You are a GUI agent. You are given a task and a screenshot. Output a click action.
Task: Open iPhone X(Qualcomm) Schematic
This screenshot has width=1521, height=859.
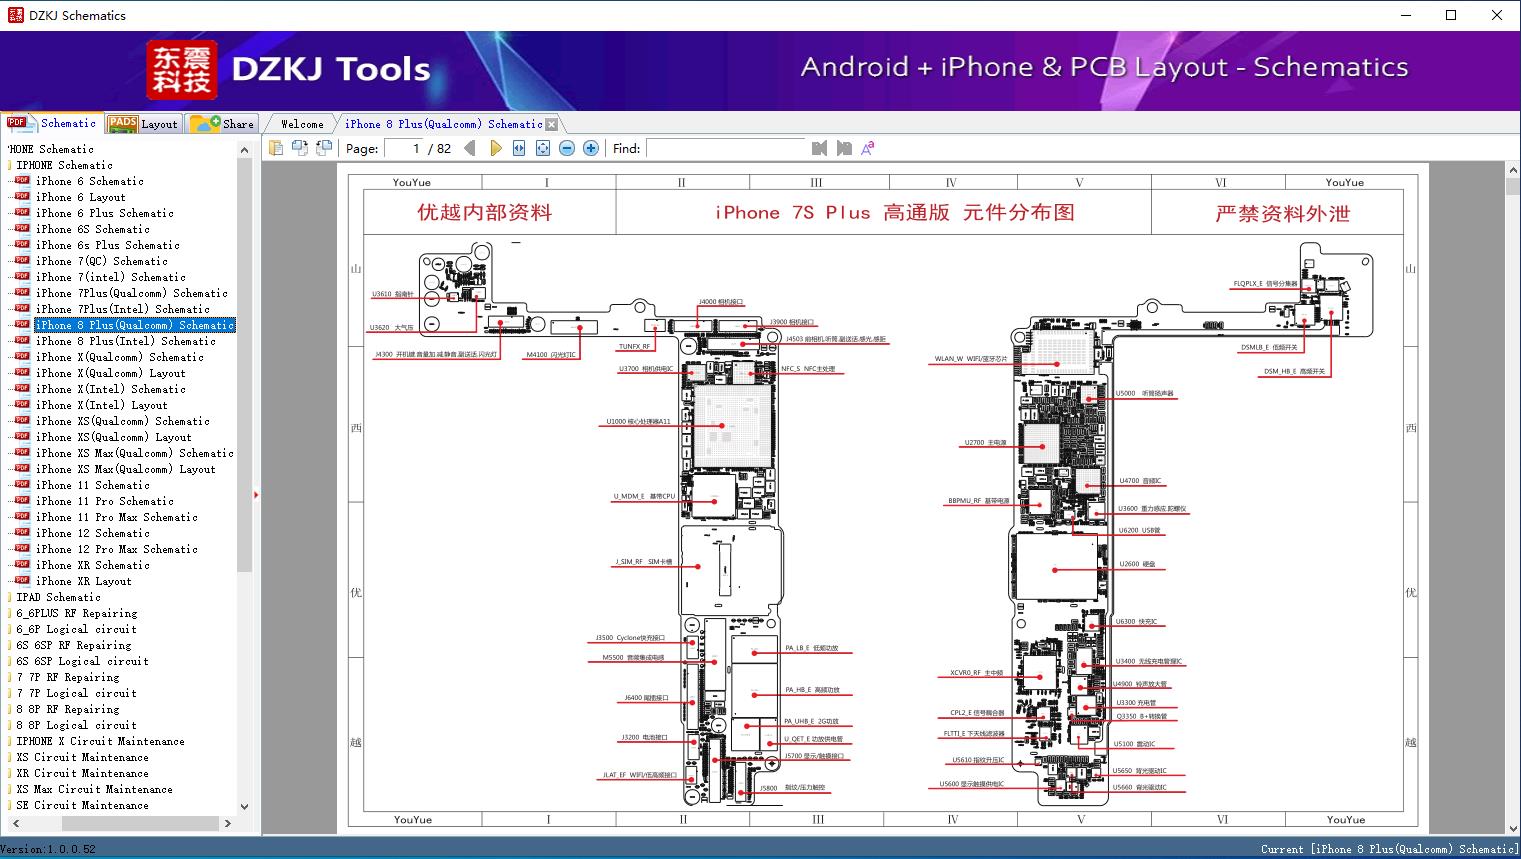[x=119, y=357]
